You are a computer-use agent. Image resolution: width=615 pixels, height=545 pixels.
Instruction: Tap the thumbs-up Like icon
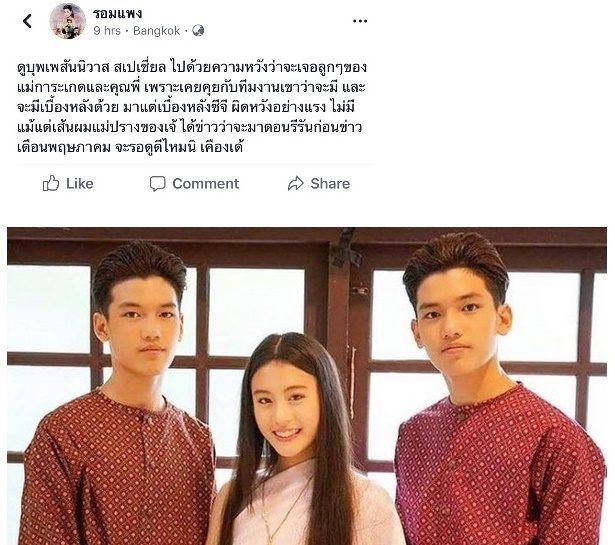point(51,183)
